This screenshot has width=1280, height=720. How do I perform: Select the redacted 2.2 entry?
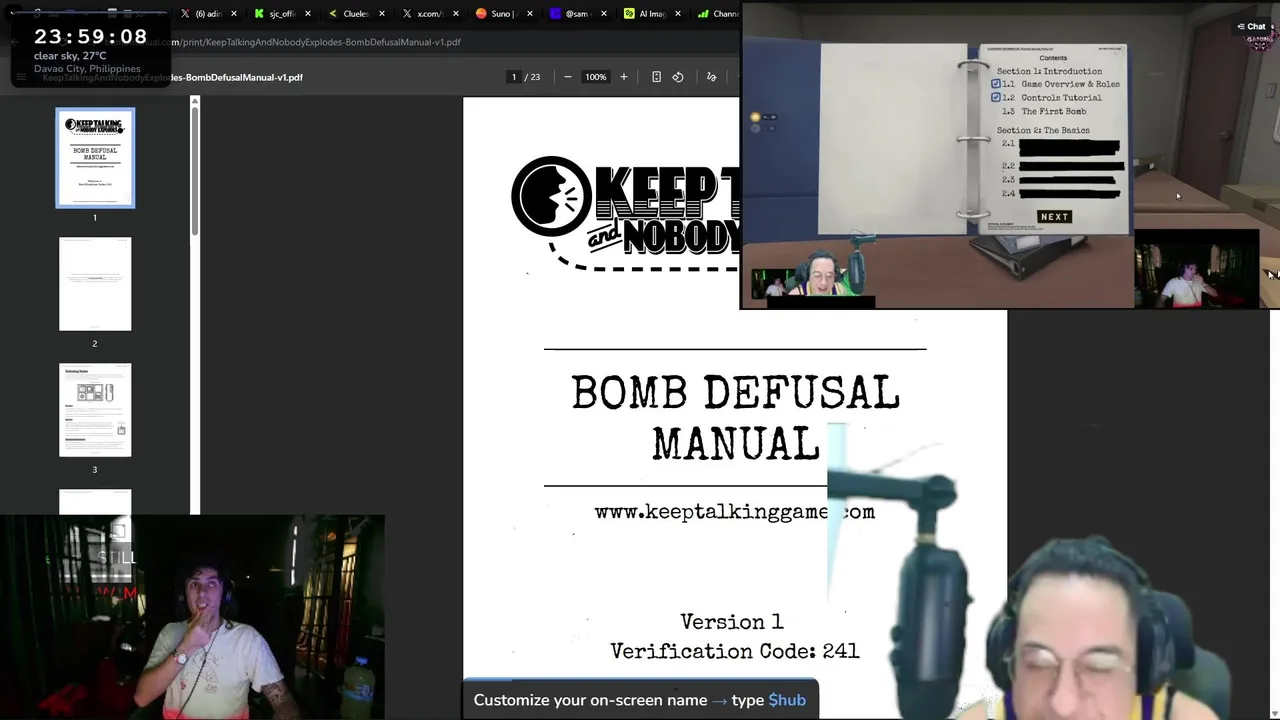[1063, 166]
